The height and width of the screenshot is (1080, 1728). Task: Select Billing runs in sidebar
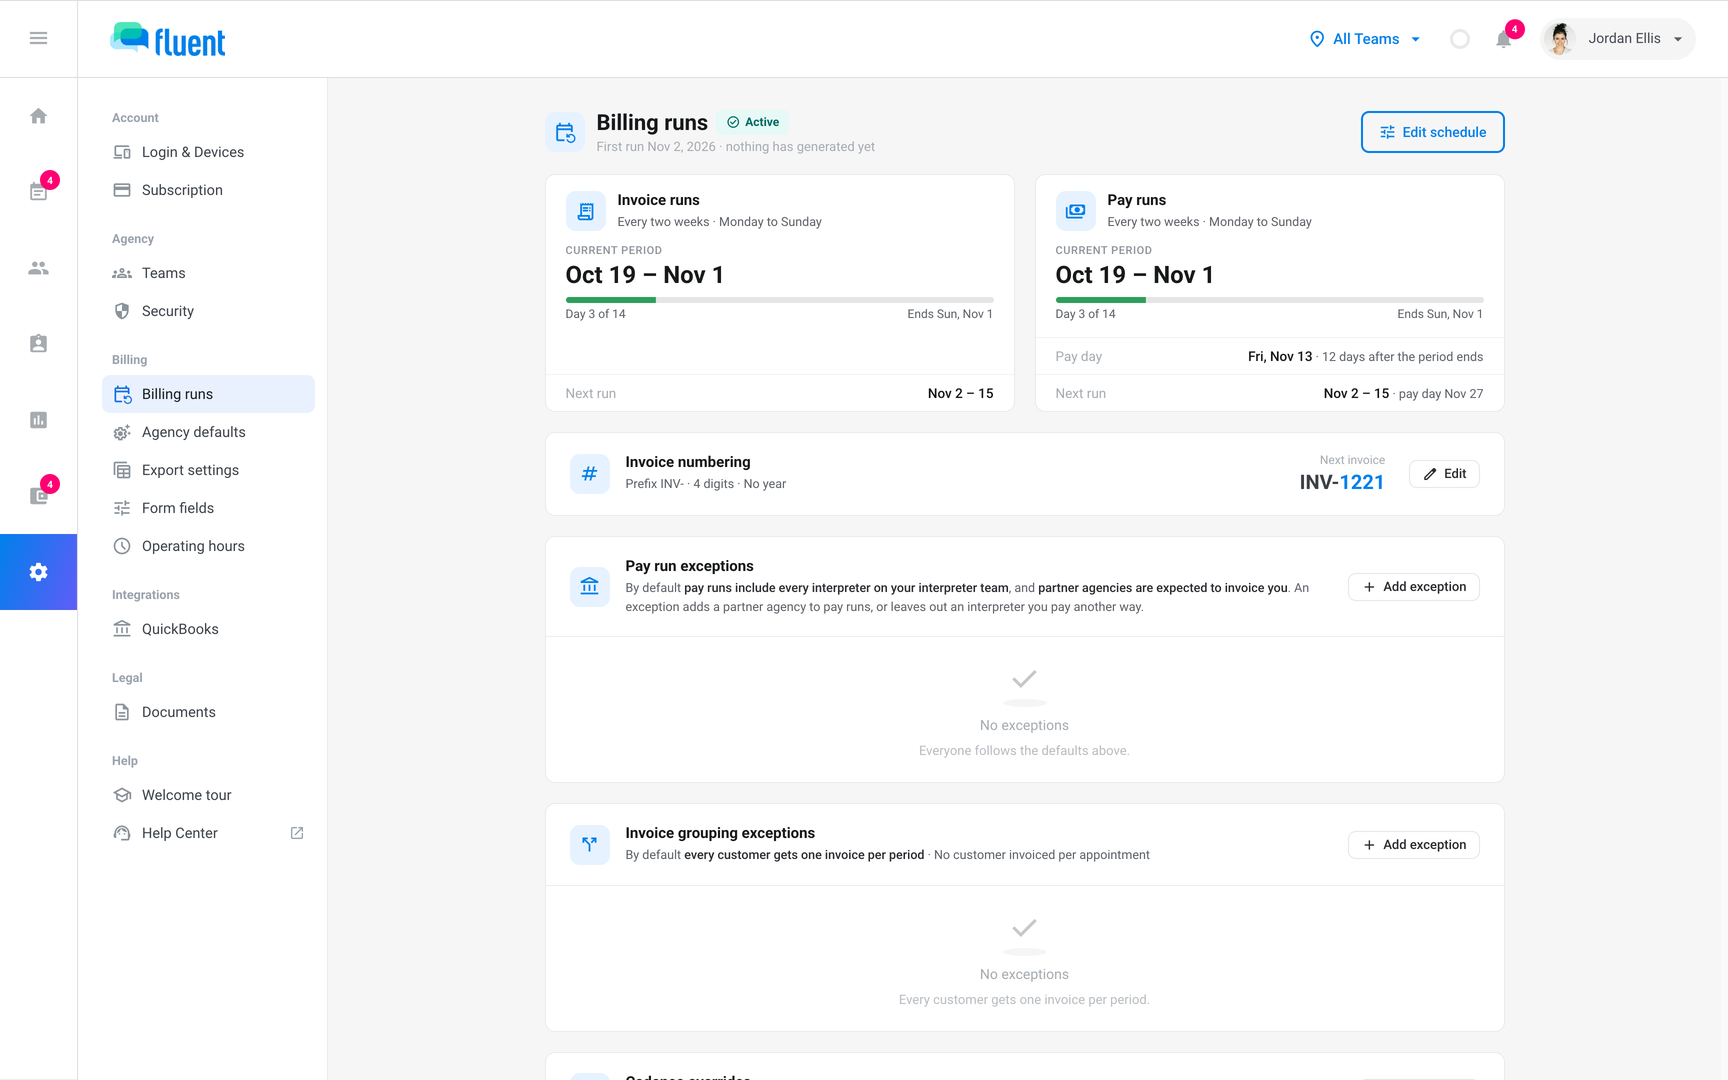click(x=208, y=394)
